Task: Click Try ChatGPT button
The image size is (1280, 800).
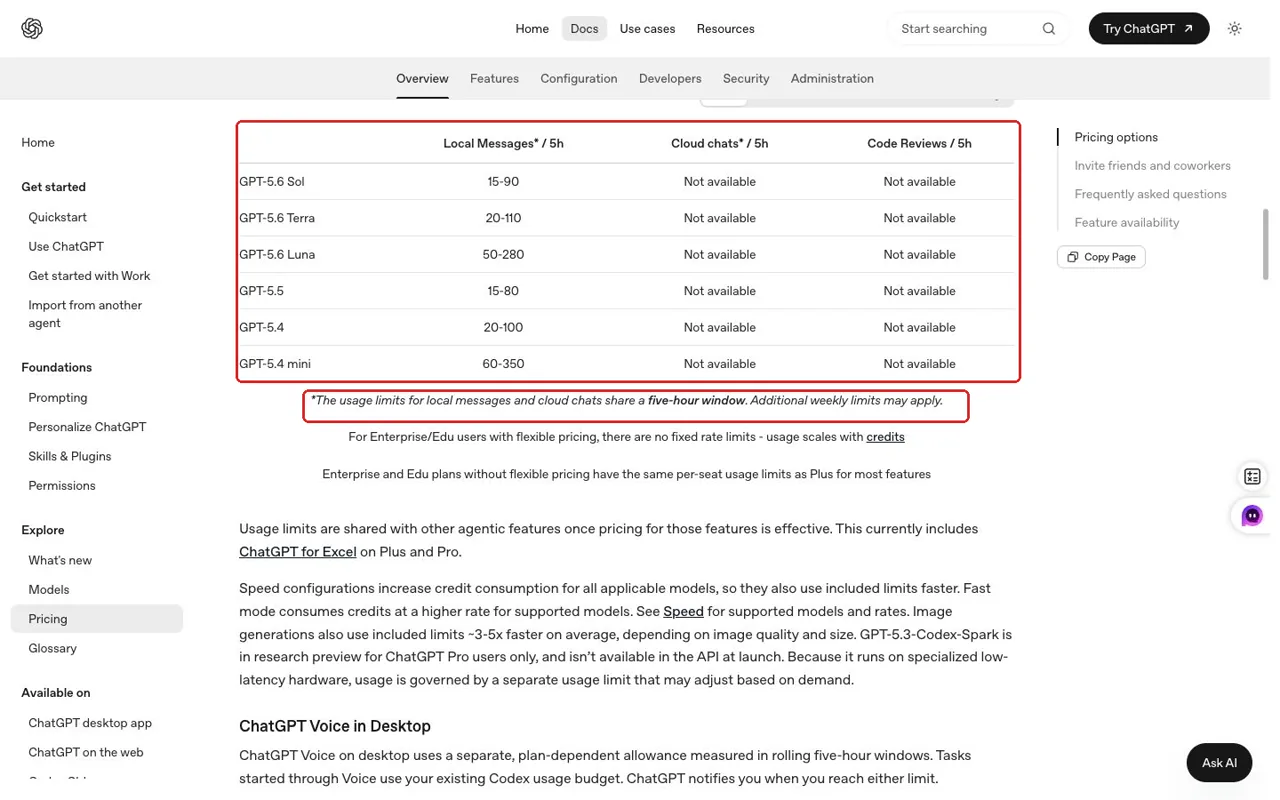Action: [1148, 29]
